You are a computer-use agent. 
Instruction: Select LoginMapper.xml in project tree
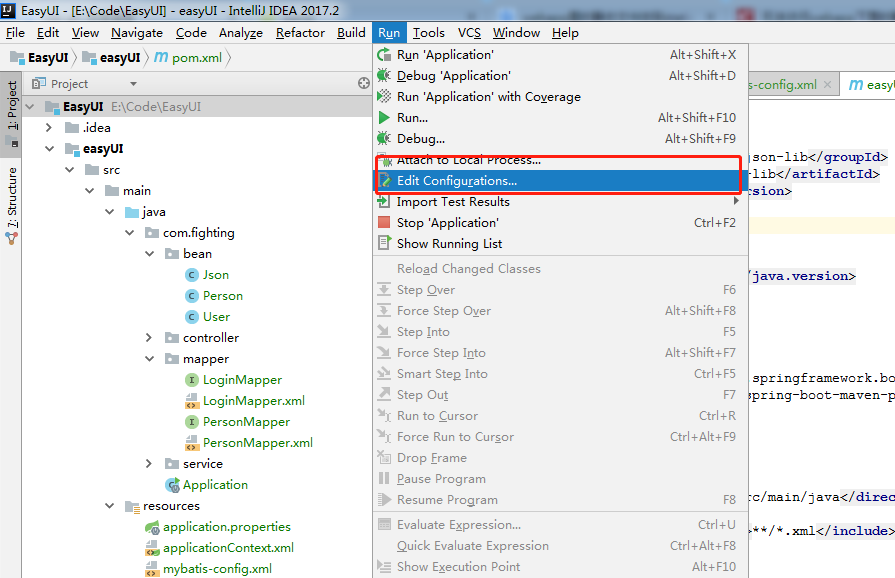(x=253, y=401)
